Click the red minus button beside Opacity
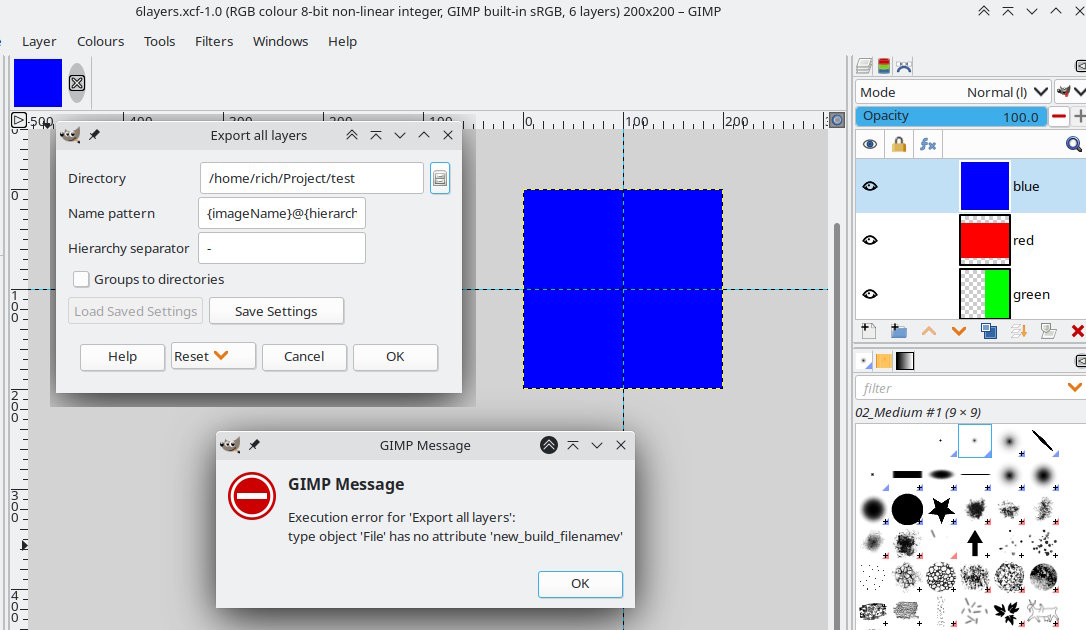Screen dimensions: 1086x630 click(1058, 116)
